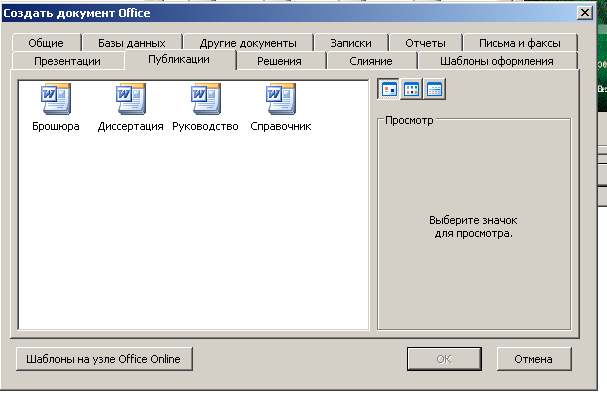This screenshot has width=607, height=394.
Task: Open the Записки tab
Action: [x=351, y=43]
